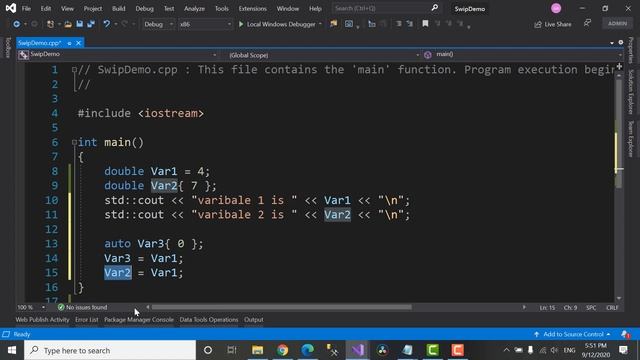Image resolution: width=640 pixels, height=360 pixels.
Task: Click the decrease indent toolbar icon
Action: click(399, 24)
